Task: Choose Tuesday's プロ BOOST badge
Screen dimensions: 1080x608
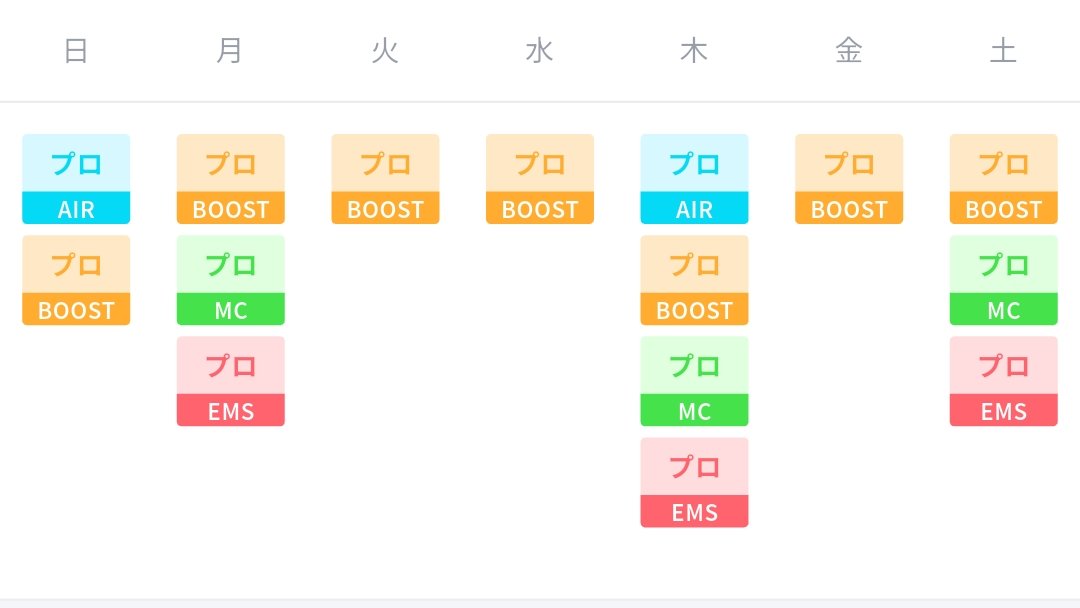Action: [385, 179]
